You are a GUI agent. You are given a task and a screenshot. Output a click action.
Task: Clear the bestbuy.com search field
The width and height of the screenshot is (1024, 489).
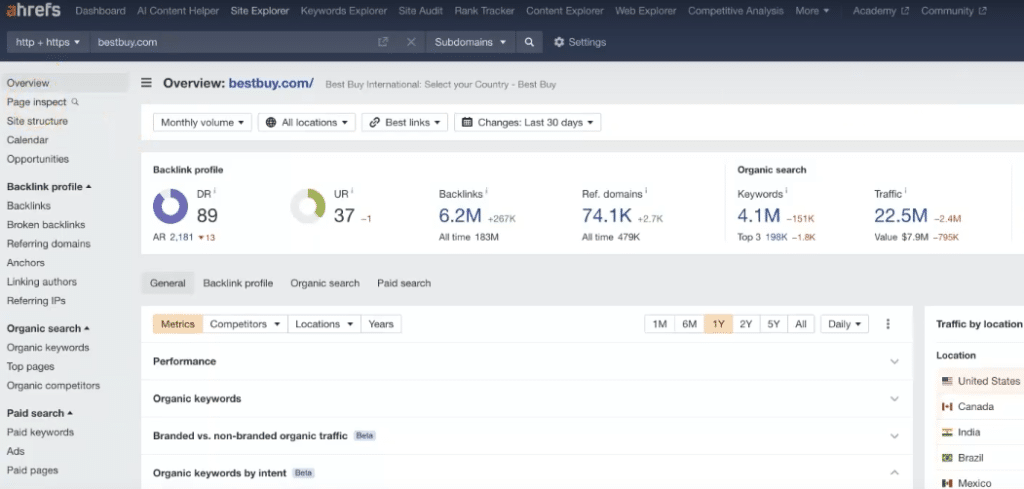(411, 42)
